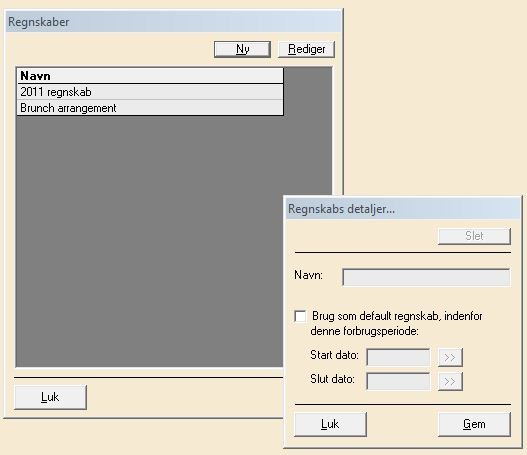Image resolution: width=527 pixels, height=455 pixels.
Task: Click the Start dato input field
Action: 398,357
